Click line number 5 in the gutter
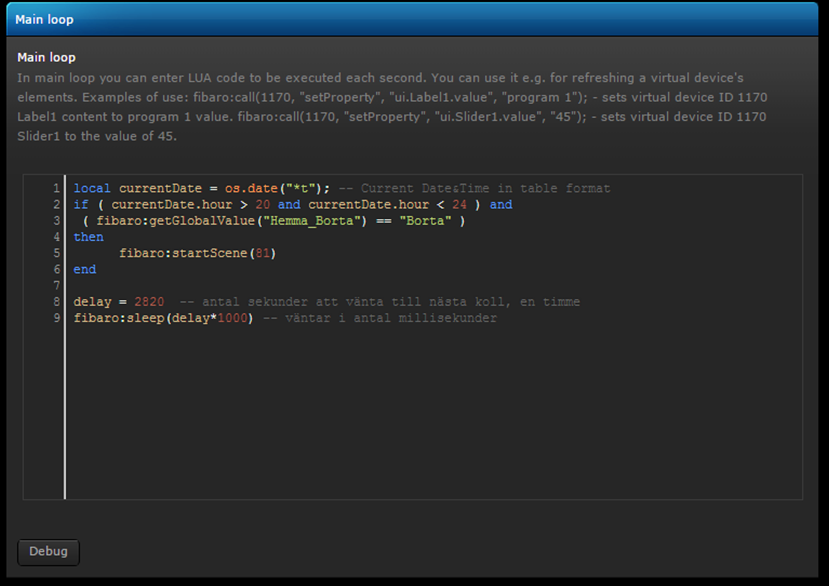 point(57,253)
